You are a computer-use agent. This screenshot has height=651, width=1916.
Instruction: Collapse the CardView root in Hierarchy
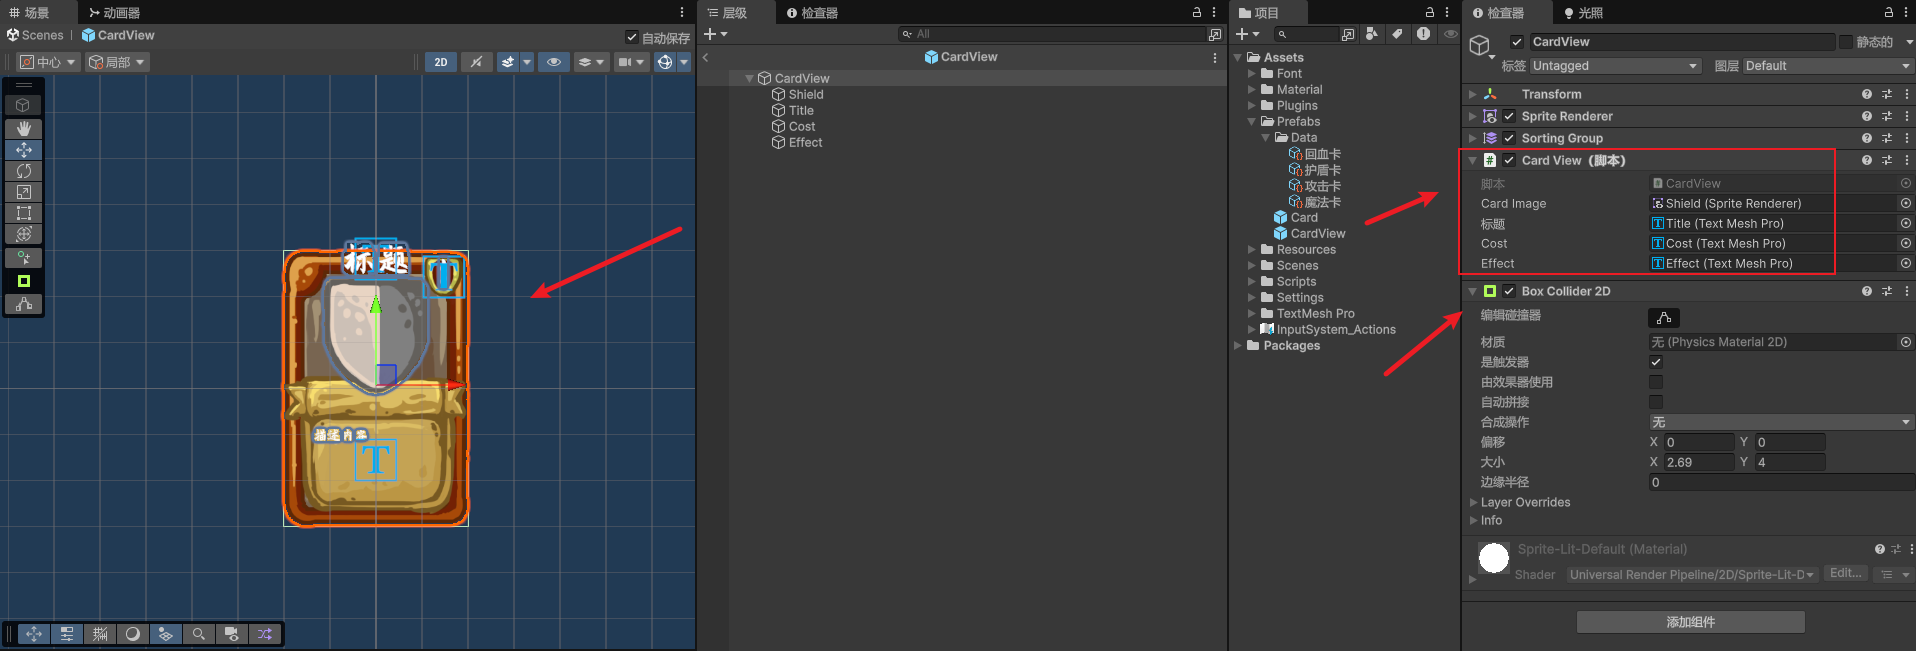[x=749, y=78]
